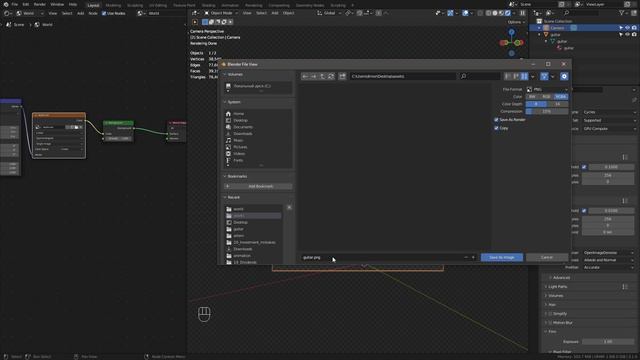This screenshot has width=640, height=360.
Task: Toggle the options gear in file browser
Action: (x=564, y=76)
